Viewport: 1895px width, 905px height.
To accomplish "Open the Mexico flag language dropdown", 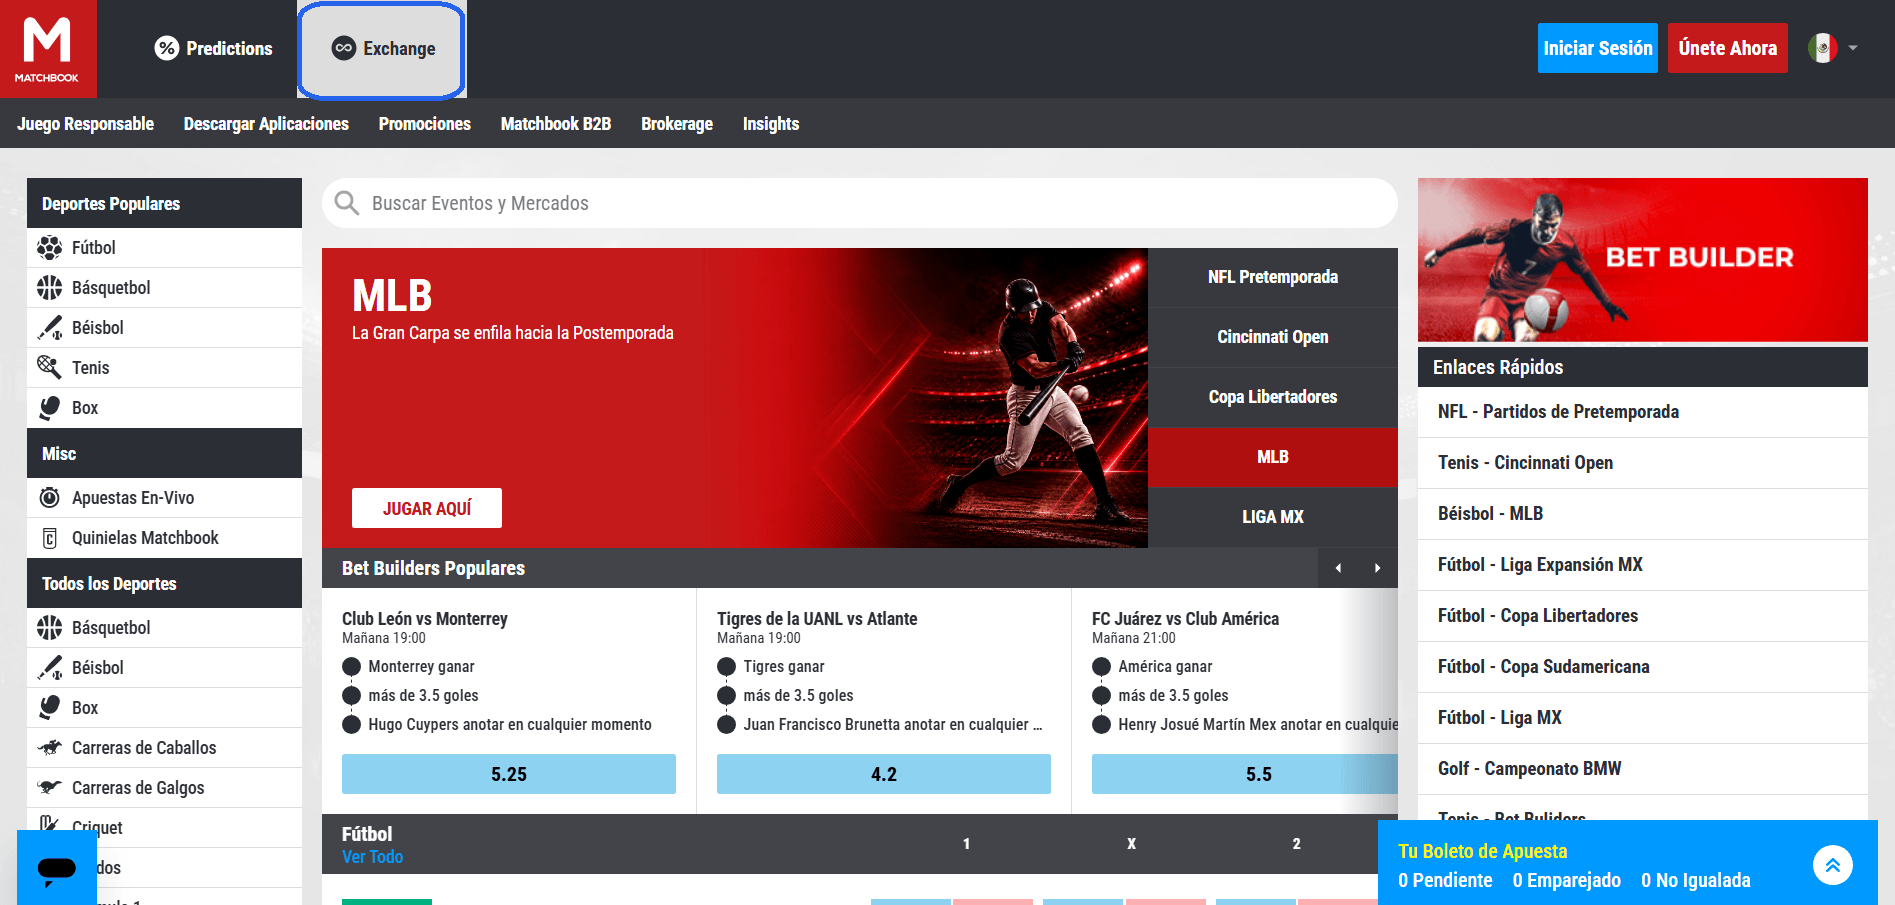I will coord(1832,48).
